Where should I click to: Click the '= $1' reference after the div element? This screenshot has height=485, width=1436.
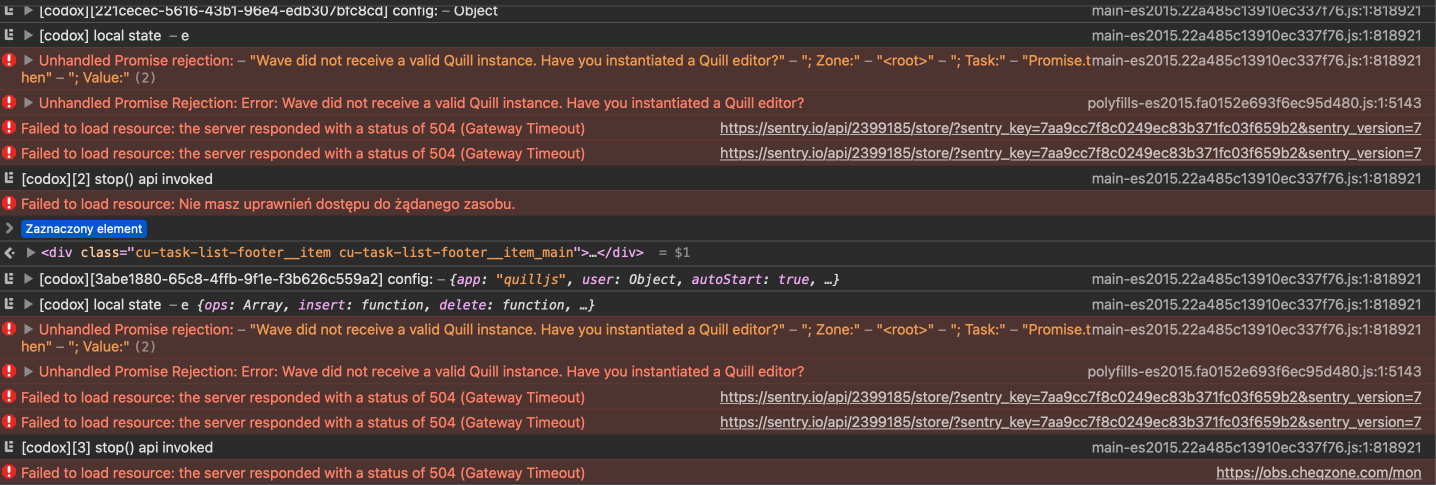pyautogui.click(x=675, y=253)
